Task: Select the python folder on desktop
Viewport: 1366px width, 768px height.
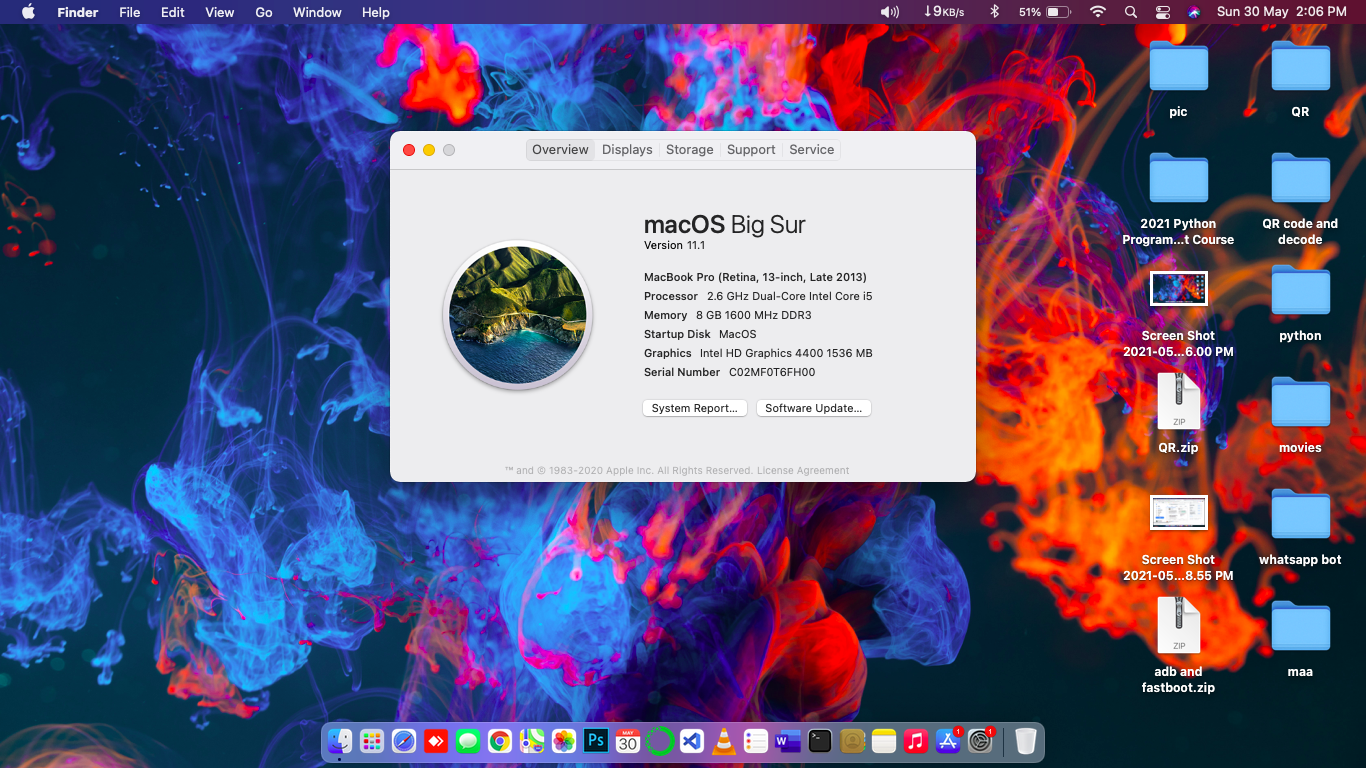Action: [x=1300, y=290]
